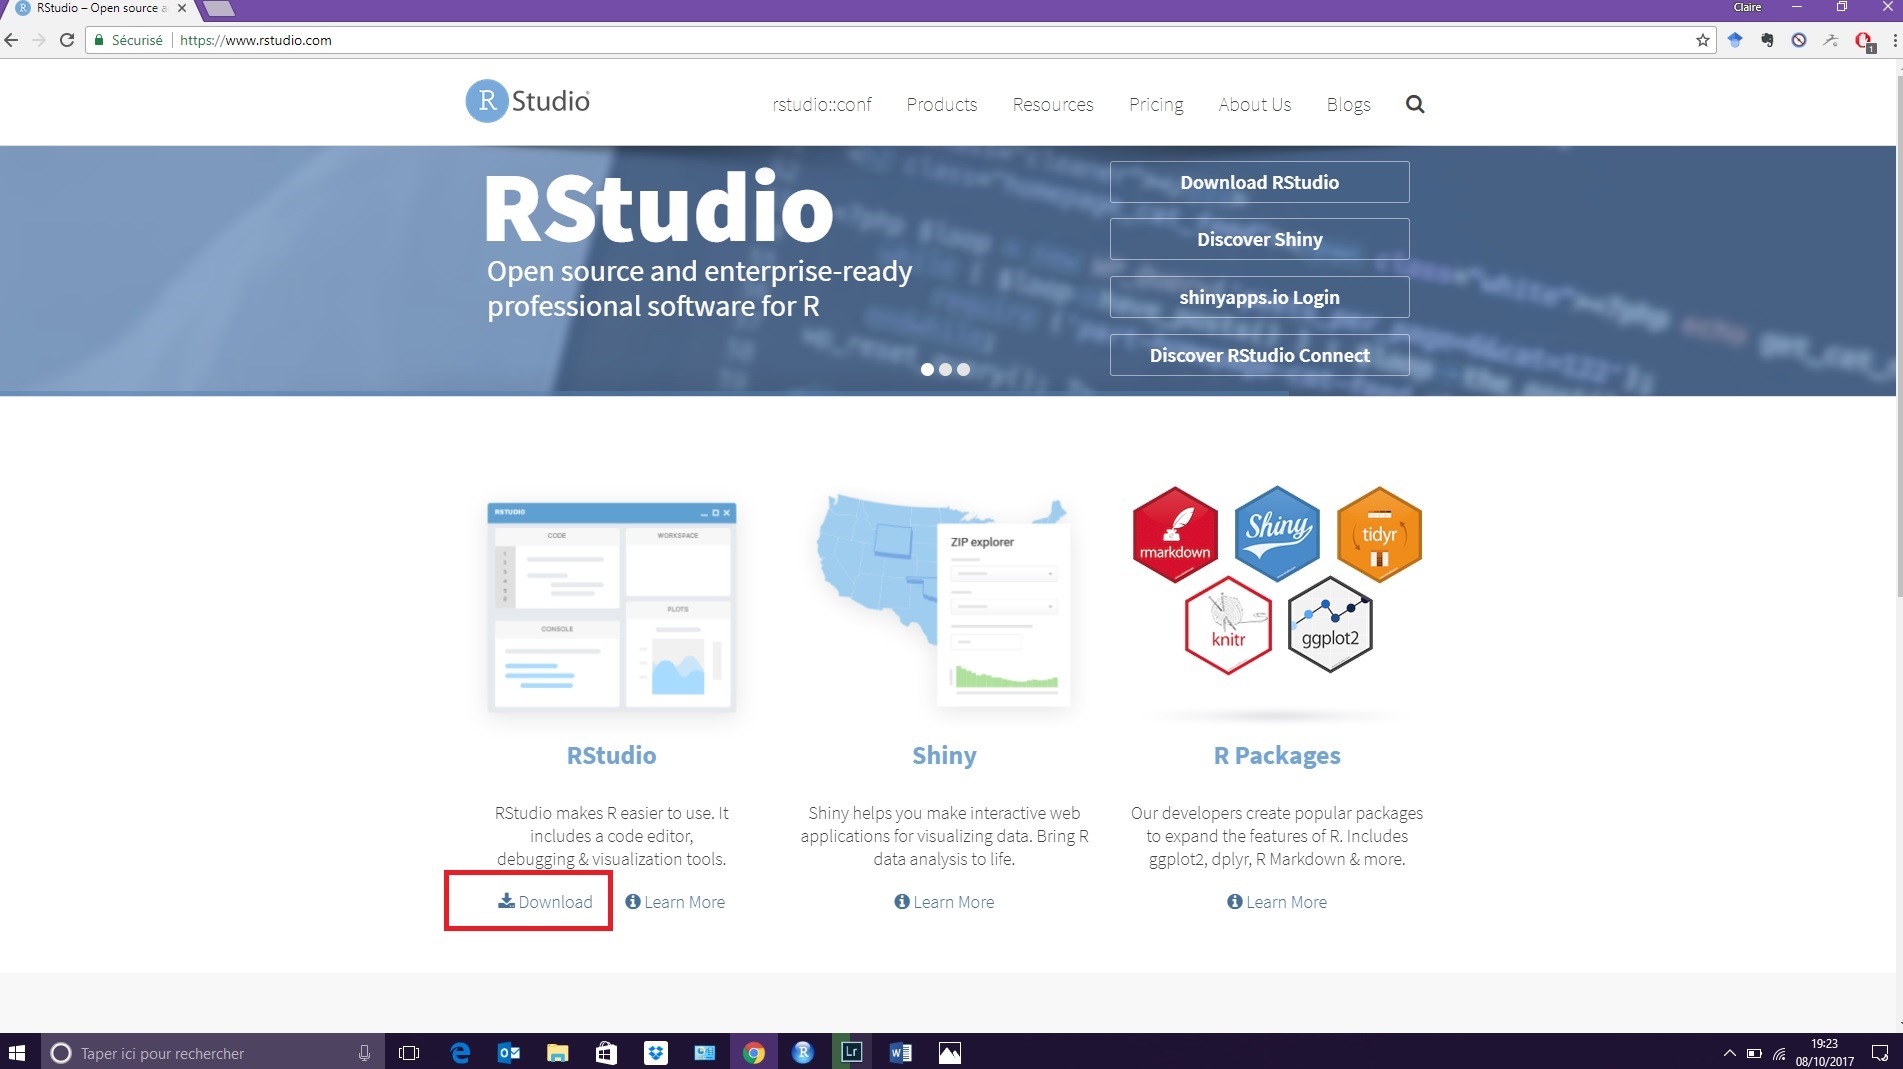
Task: Open Lightroom from taskbar
Action: tap(852, 1052)
